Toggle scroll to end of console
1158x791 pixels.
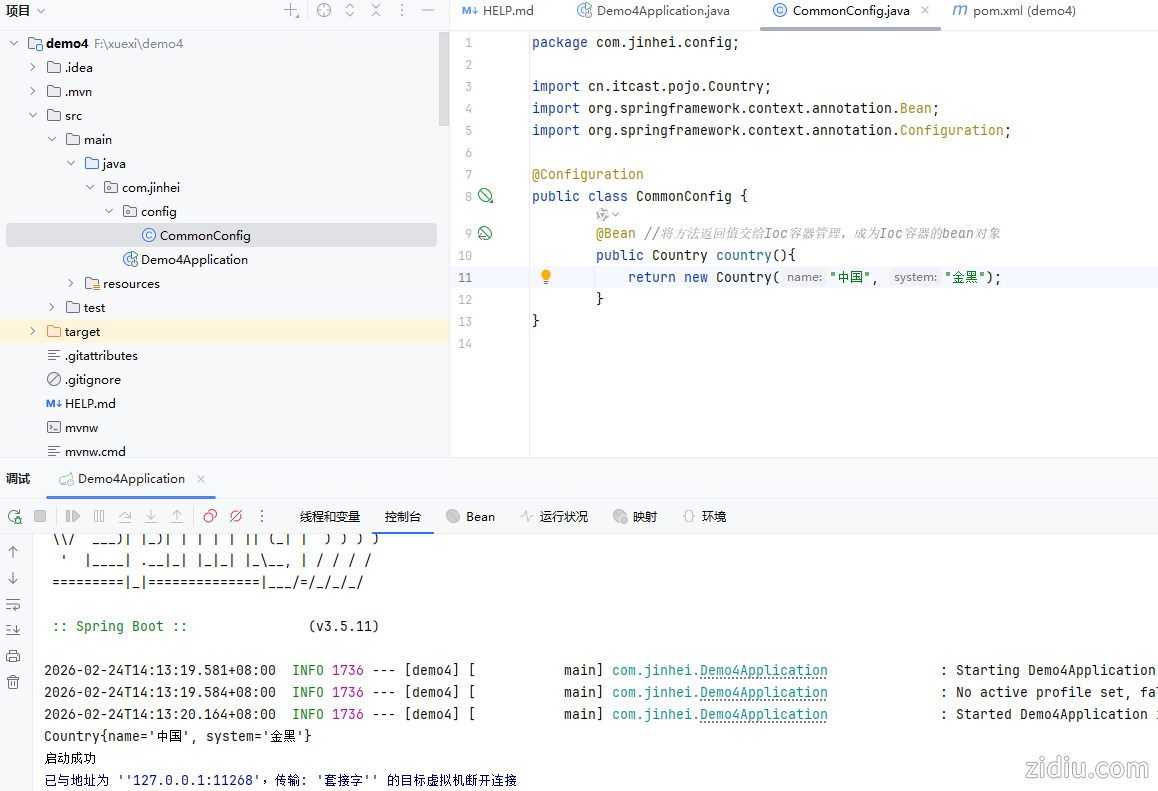[x=13, y=630]
